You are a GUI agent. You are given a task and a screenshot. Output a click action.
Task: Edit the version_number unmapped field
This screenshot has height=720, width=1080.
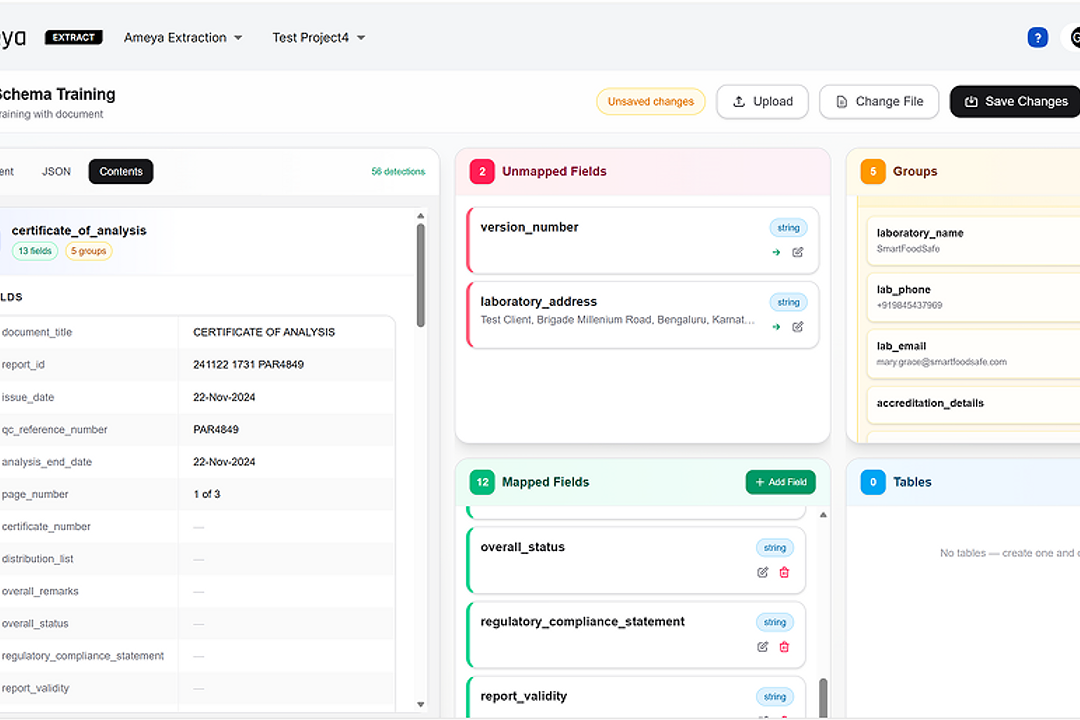[x=798, y=253]
